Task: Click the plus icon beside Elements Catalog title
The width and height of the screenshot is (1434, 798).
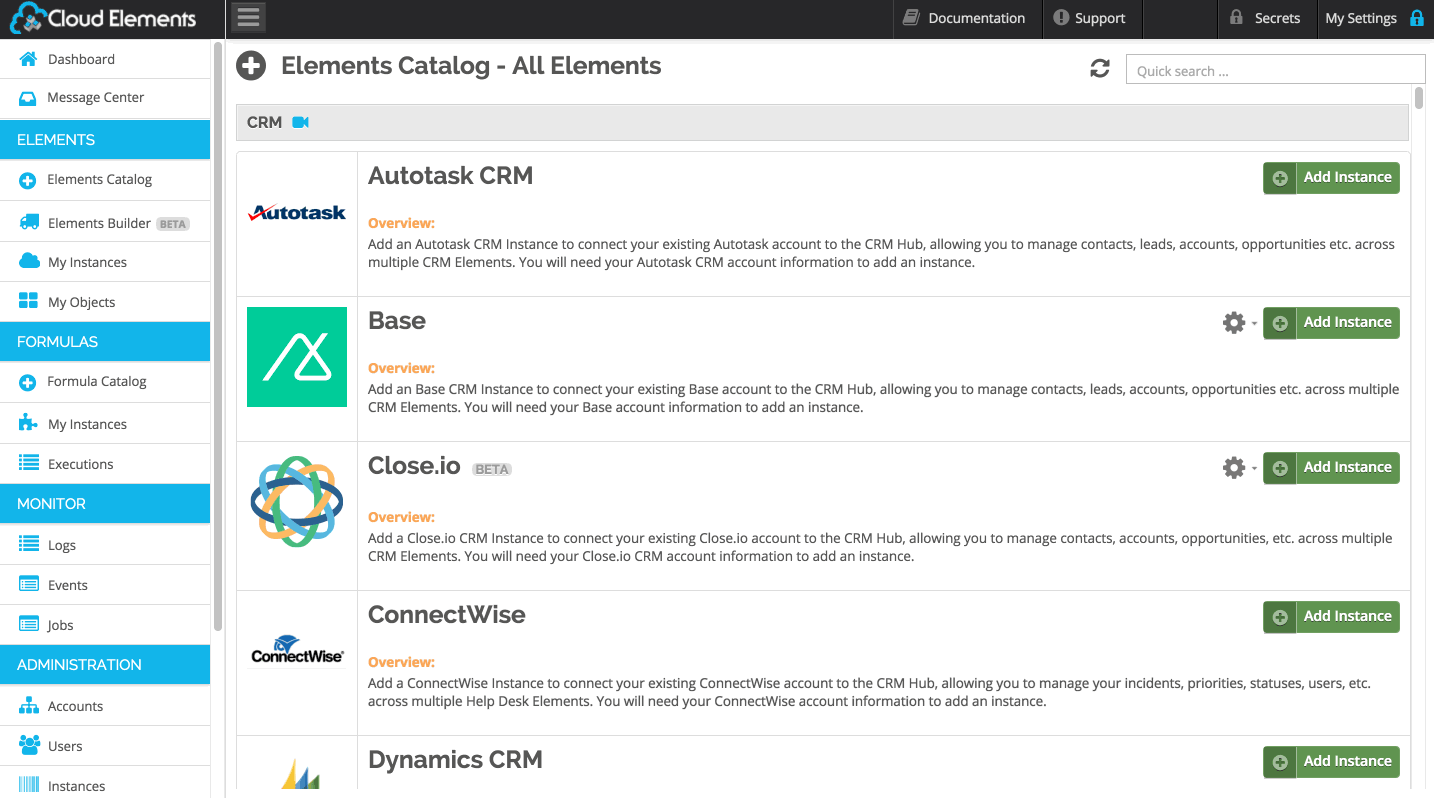Action: coord(251,66)
